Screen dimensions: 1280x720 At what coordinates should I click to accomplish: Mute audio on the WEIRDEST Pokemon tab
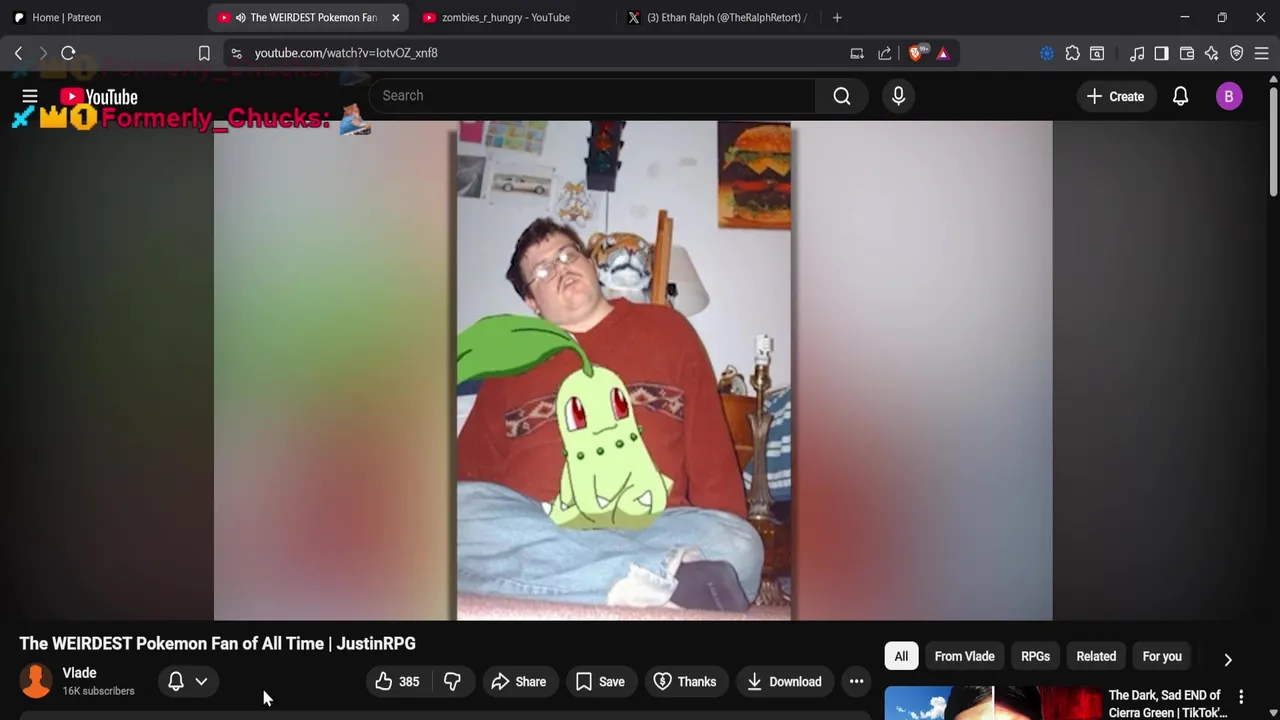[x=240, y=17]
